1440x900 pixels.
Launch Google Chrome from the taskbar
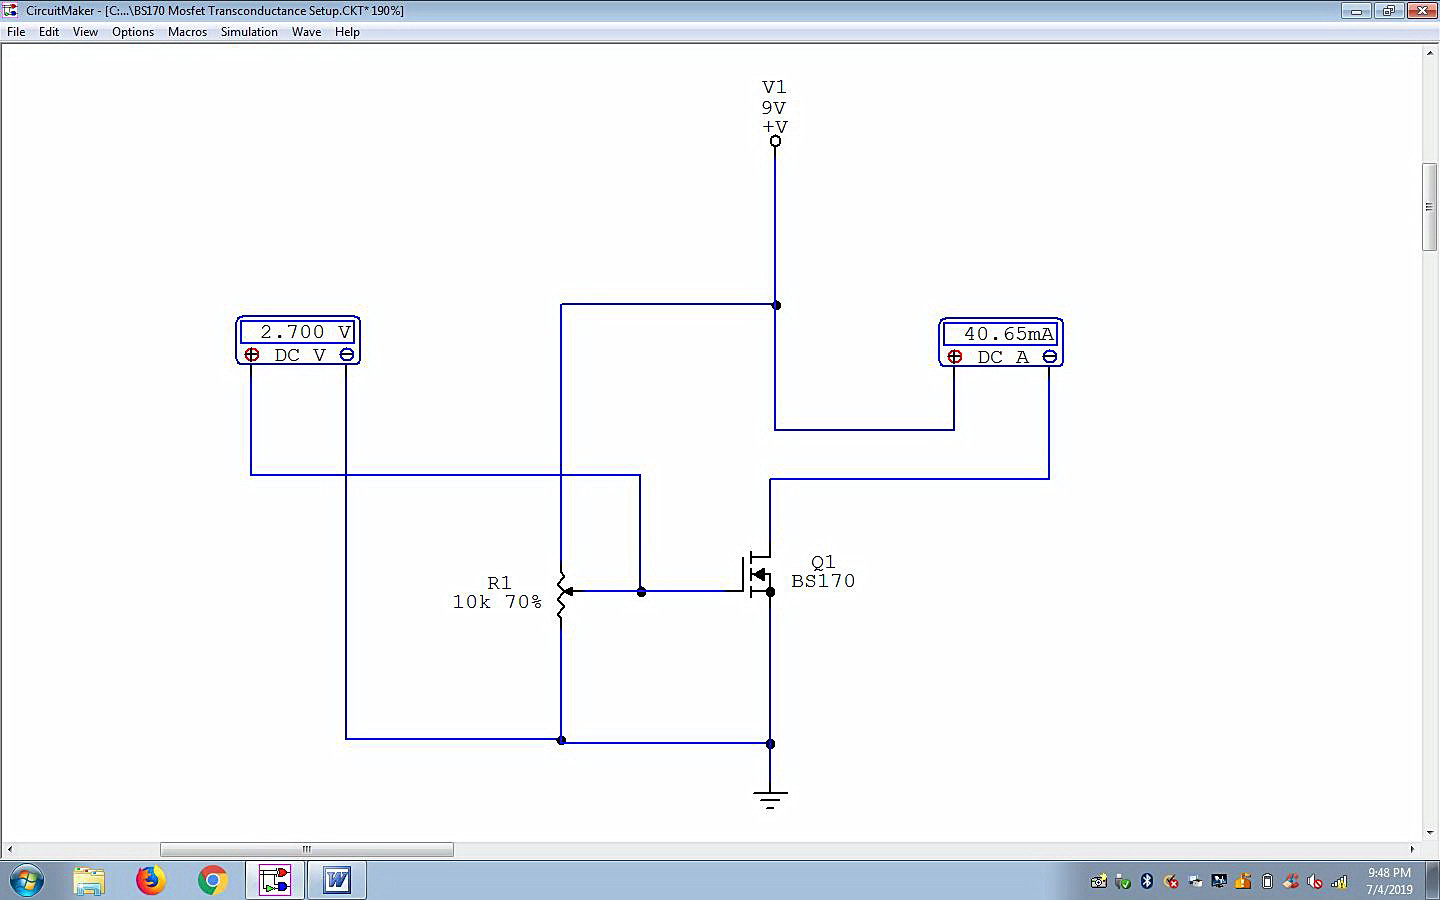212,880
